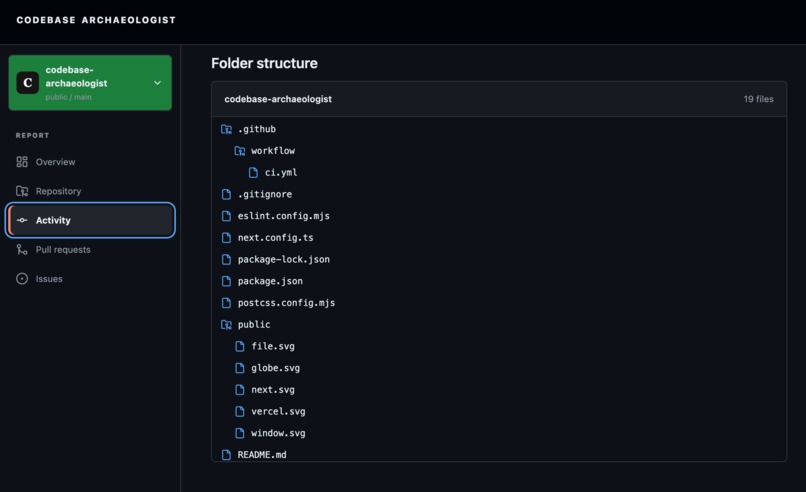This screenshot has height=492, width=806.
Task: Click the workflow folder icon
Action: [x=240, y=151]
